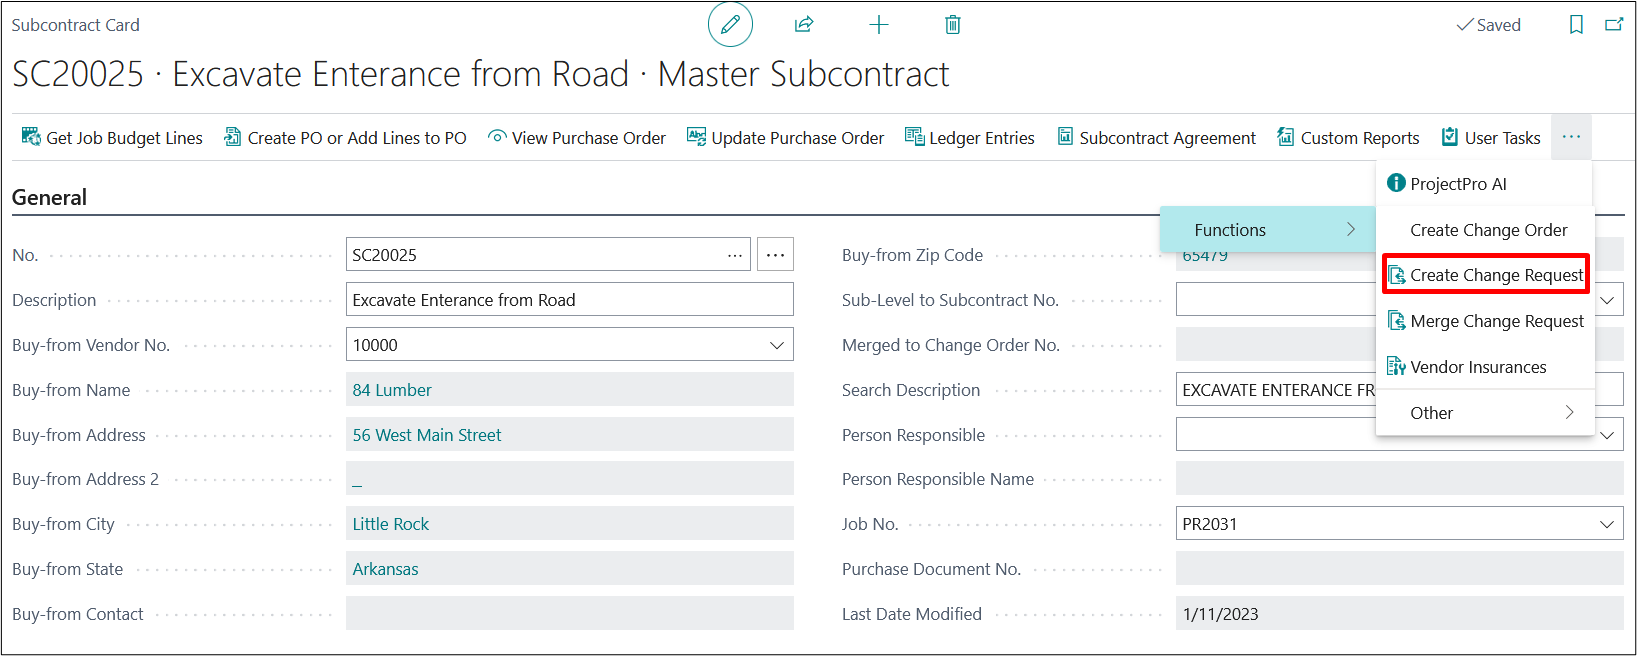Screen dimensions: 1637x656
Task: Open View Purchase Order
Action: tap(577, 138)
